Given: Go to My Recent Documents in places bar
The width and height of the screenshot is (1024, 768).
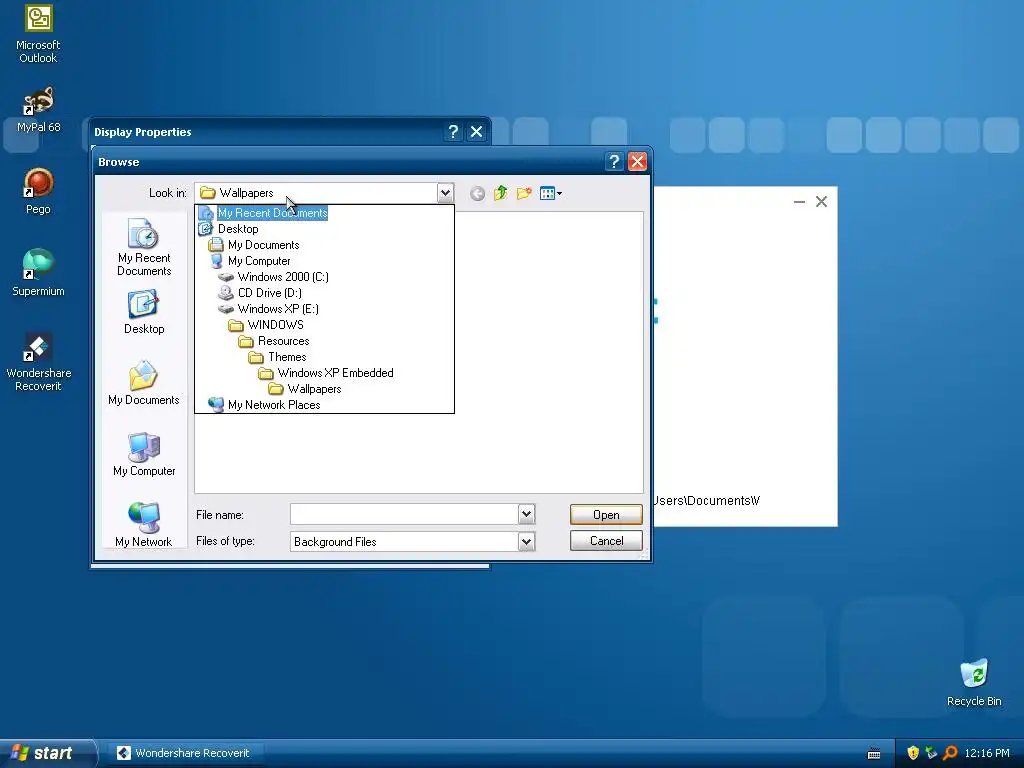Looking at the screenshot, I should [144, 248].
